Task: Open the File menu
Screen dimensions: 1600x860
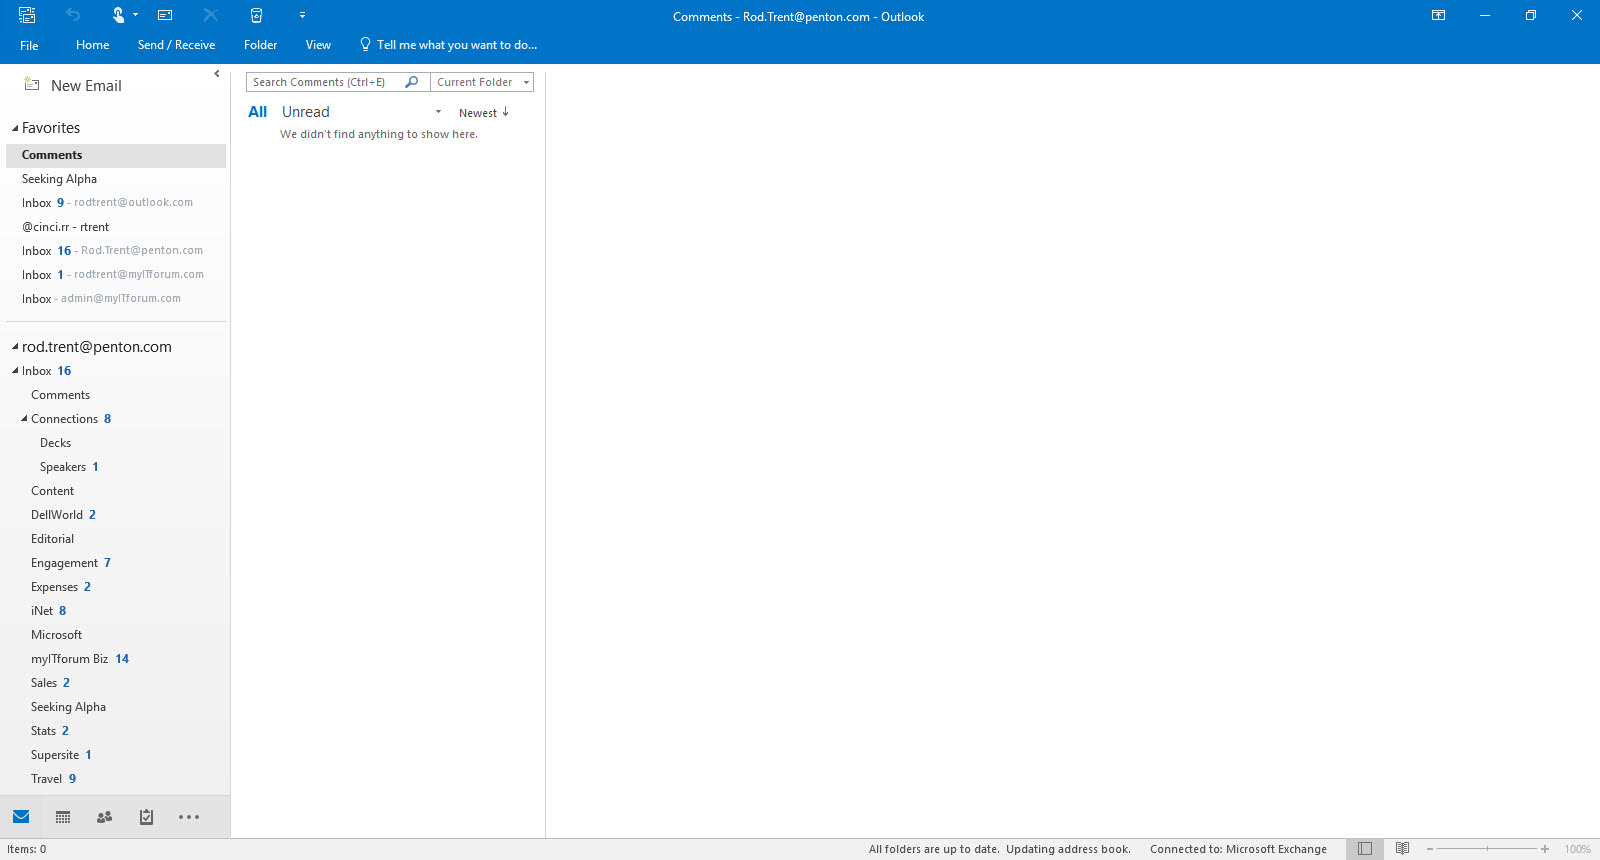Action: (x=29, y=45)
